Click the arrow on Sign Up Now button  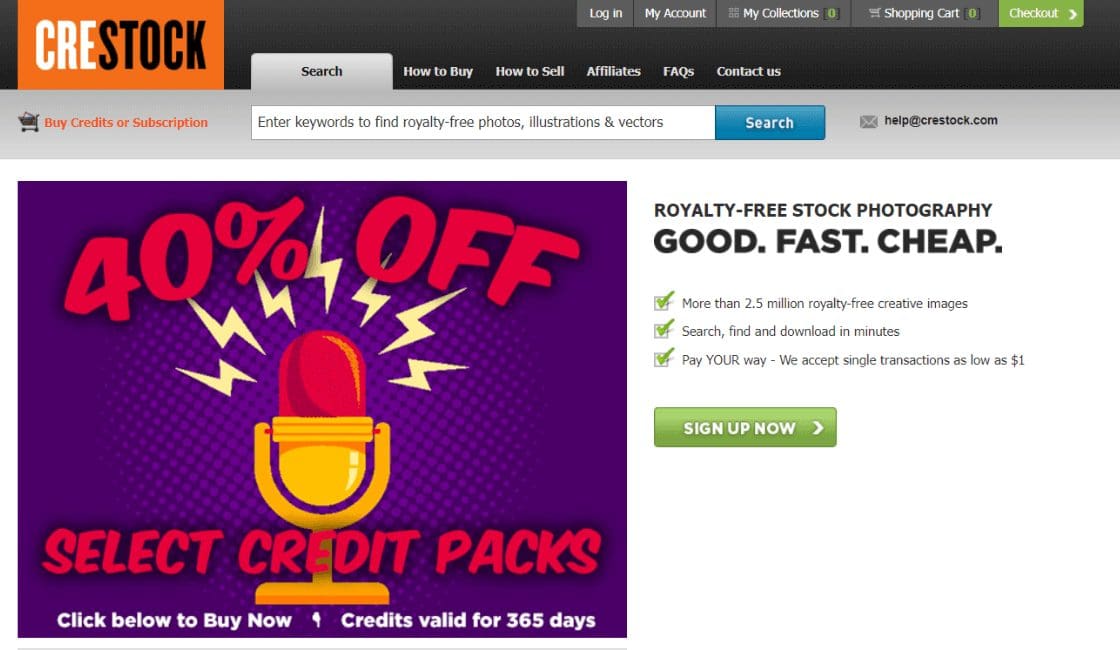pyautogui.click(x=818, y=427)
